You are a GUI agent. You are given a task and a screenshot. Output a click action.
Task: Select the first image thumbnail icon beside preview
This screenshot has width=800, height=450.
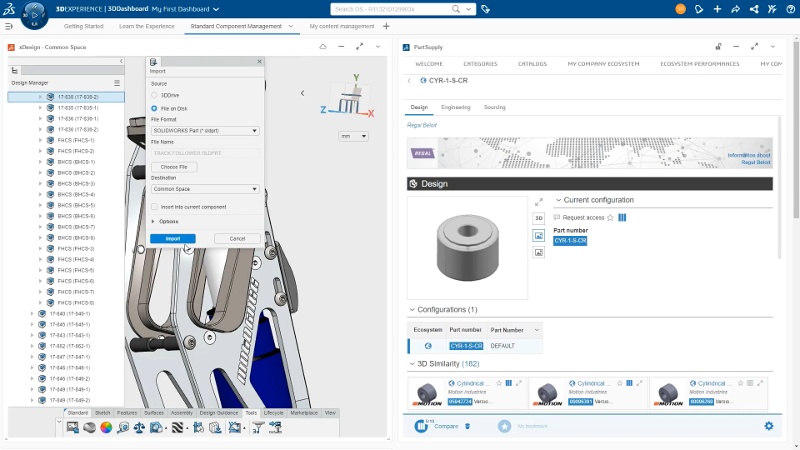click(x=539, y=235)
